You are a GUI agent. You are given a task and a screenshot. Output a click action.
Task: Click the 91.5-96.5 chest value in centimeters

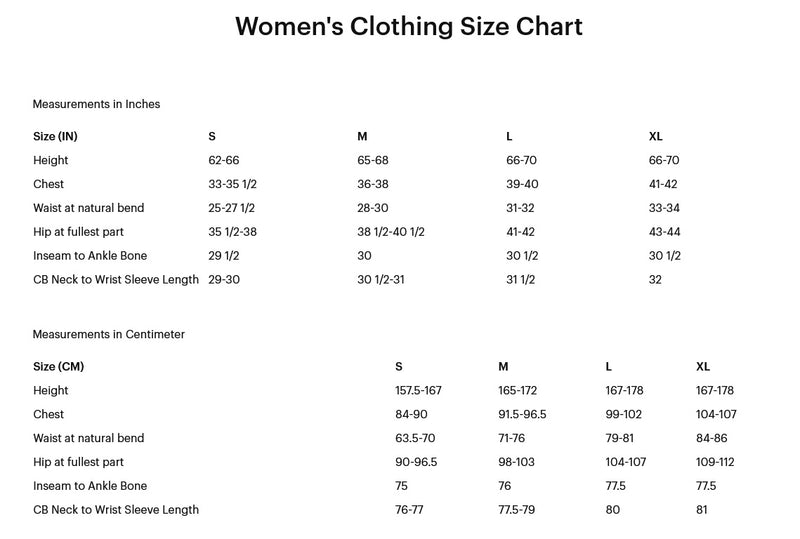522,414
